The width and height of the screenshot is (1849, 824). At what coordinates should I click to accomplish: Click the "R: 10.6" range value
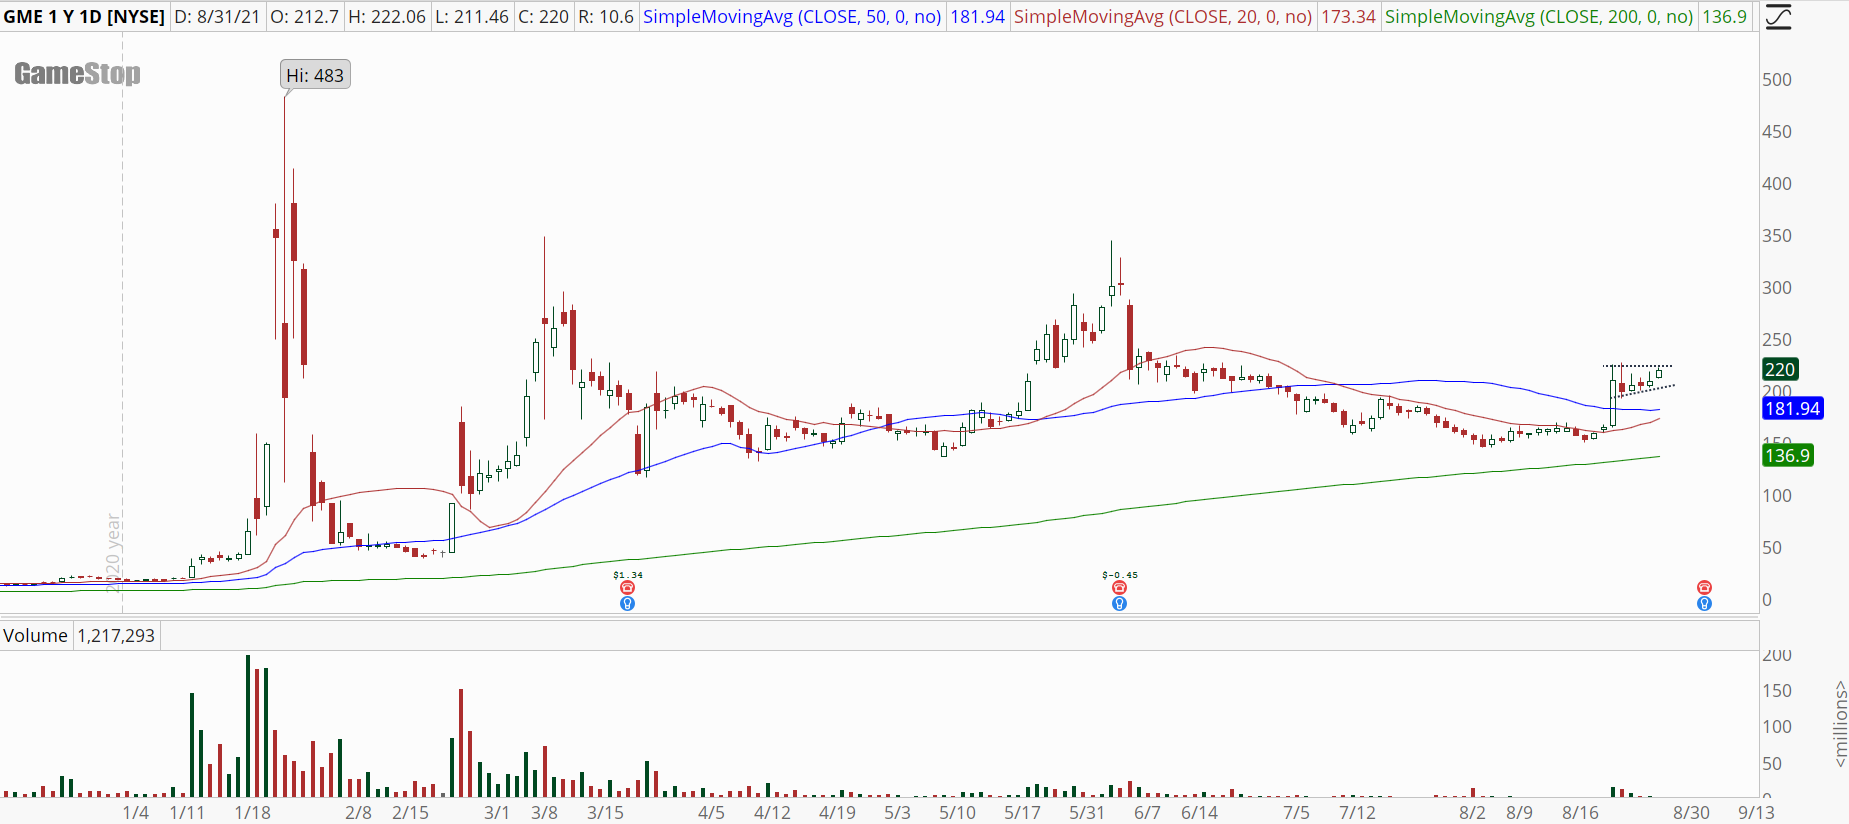[x=606, y=17]
